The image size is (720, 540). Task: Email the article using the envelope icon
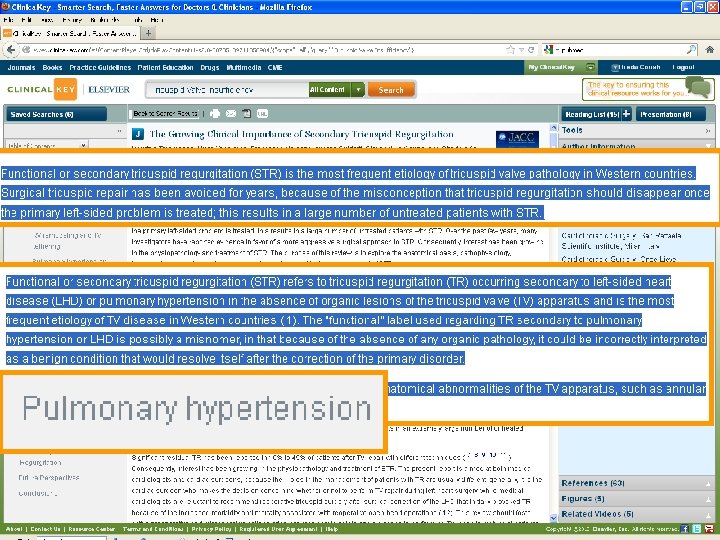click(231, 113)
